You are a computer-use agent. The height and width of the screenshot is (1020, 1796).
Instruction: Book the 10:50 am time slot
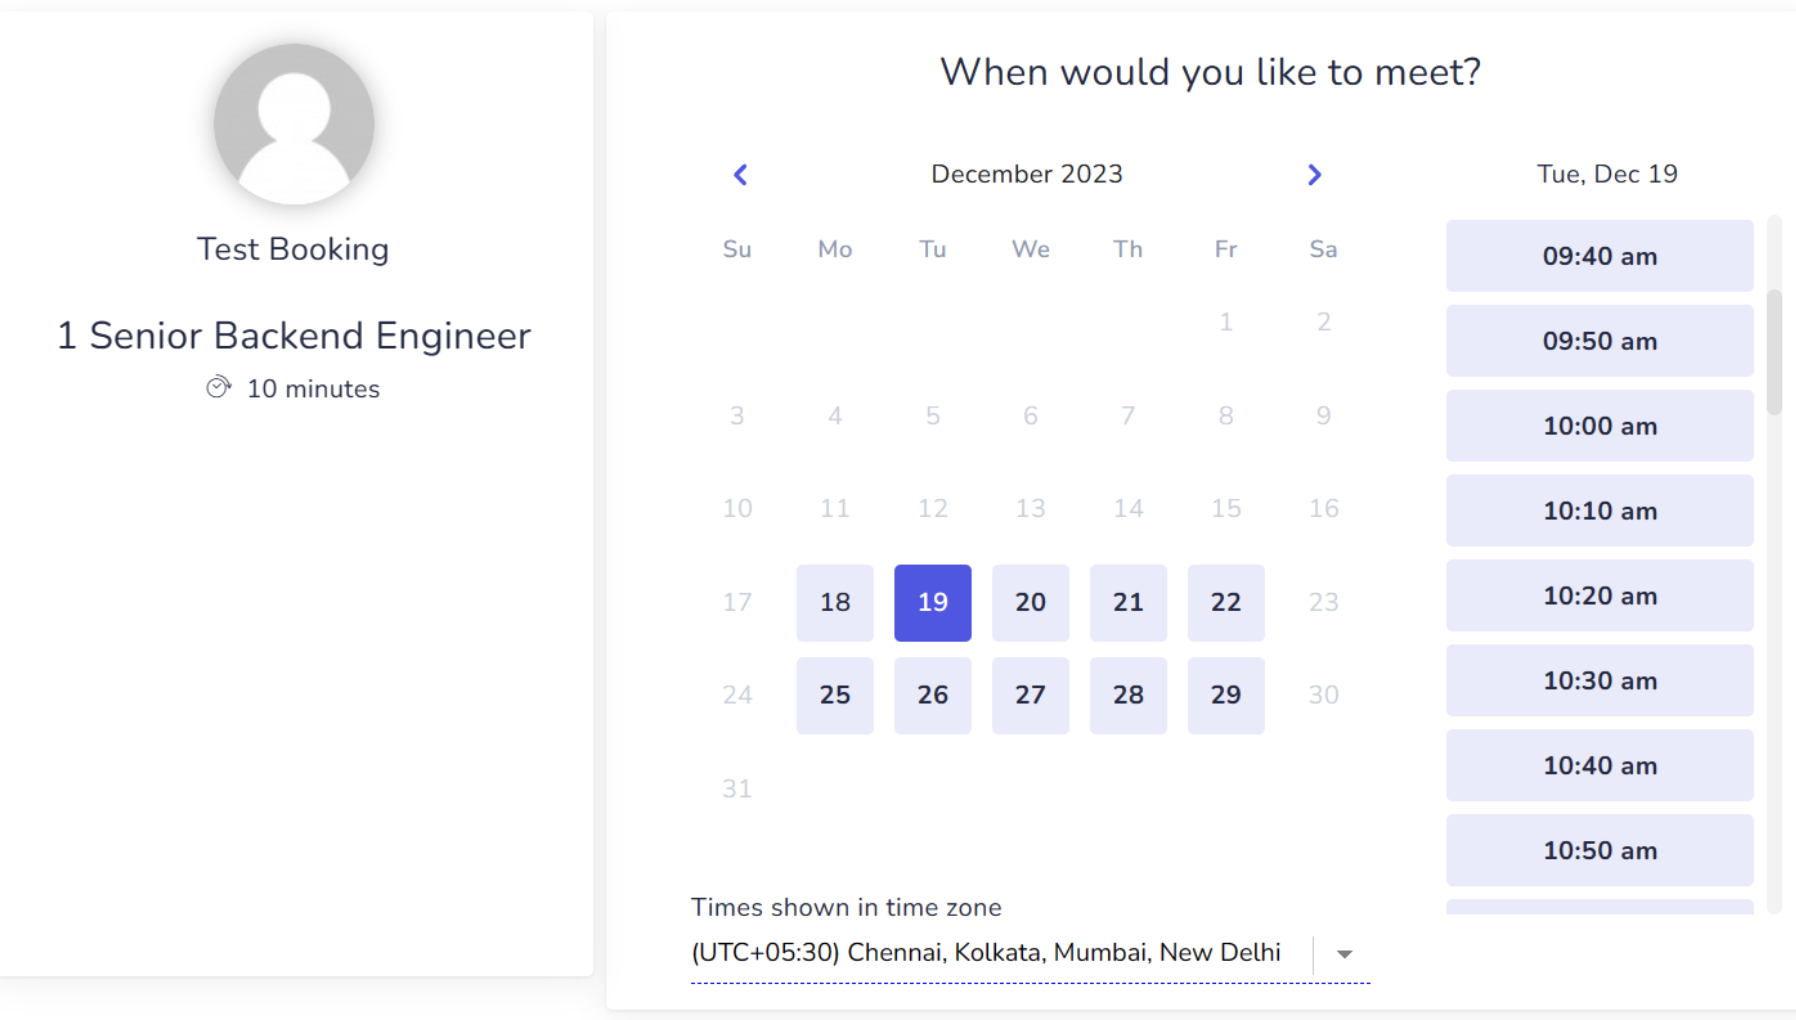[1600, 851]
